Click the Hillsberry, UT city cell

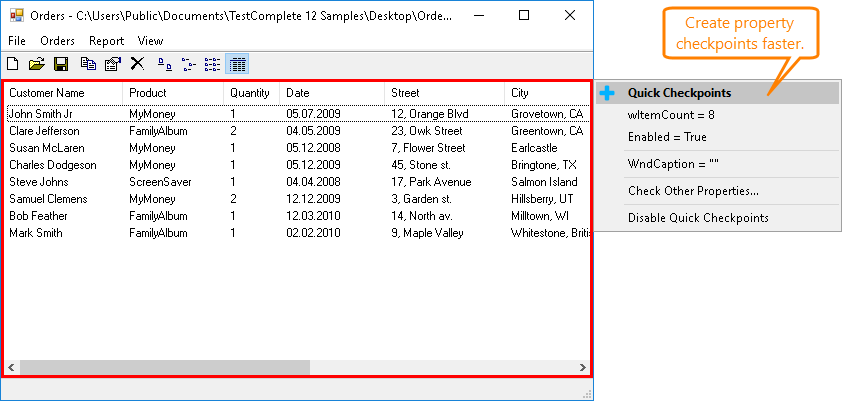(542, 199)
